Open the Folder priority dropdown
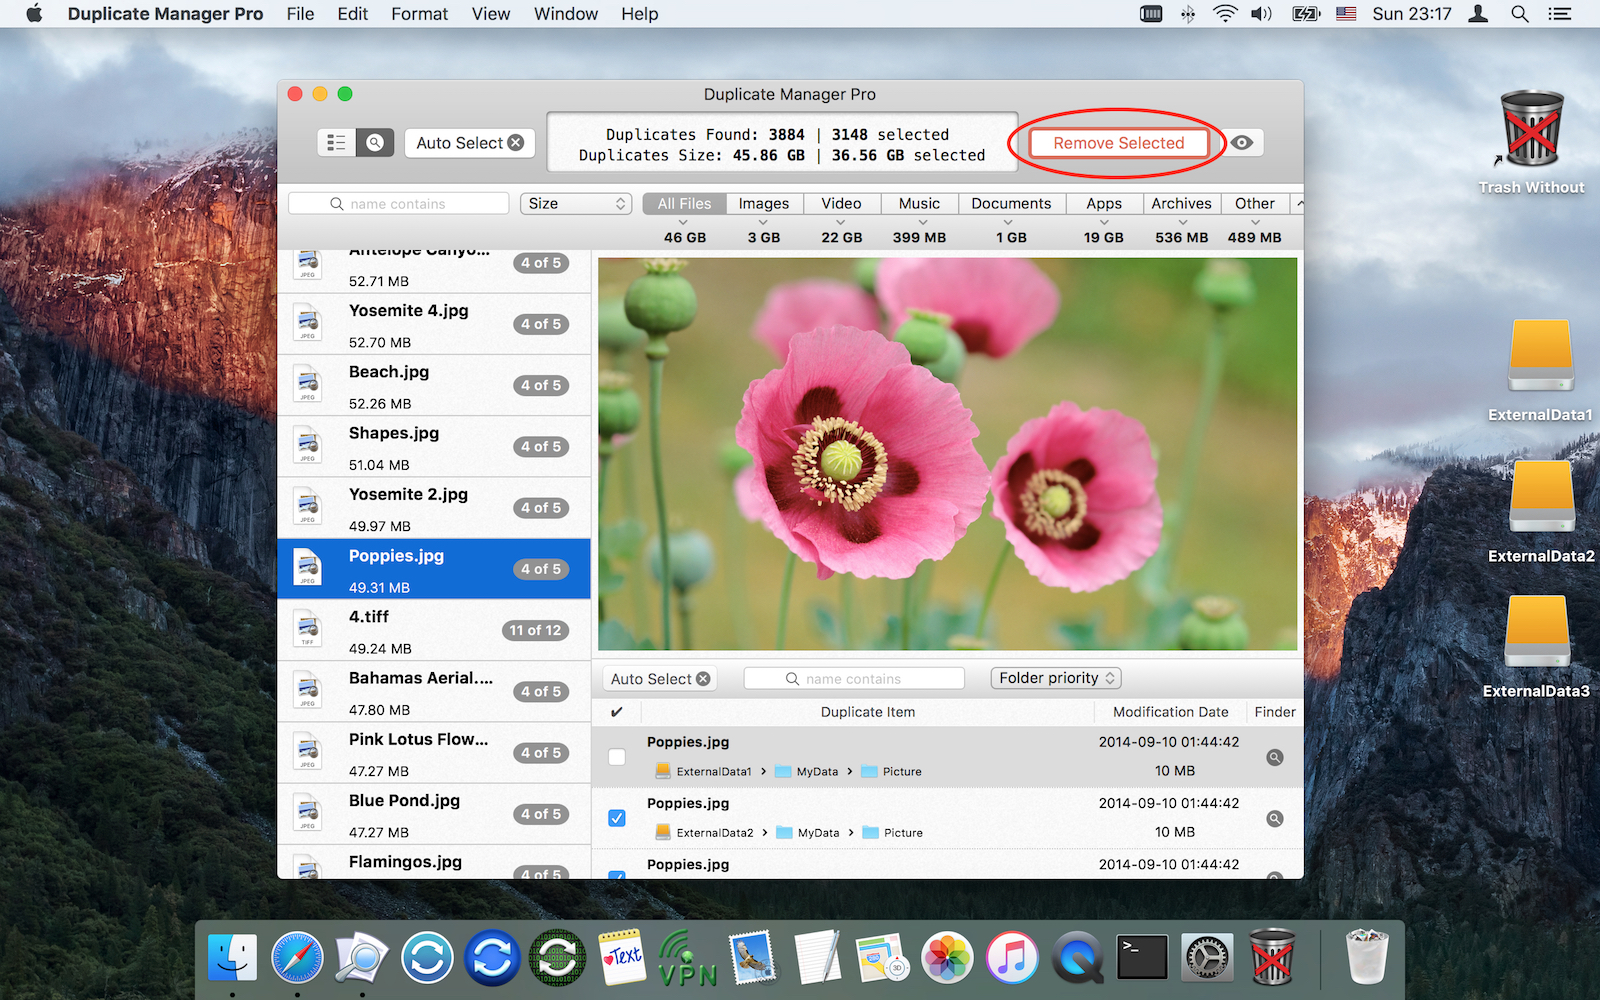 pos(1056,678)
